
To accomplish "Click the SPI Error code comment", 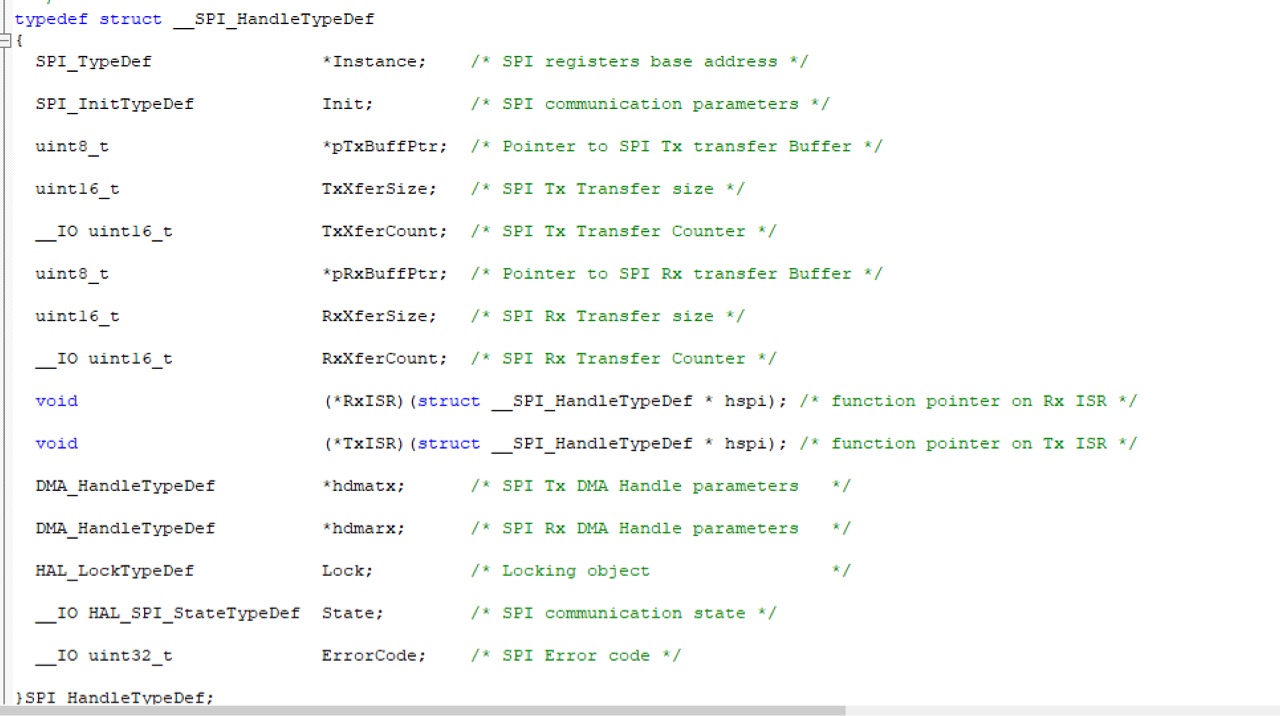I will tap(576, 656).
